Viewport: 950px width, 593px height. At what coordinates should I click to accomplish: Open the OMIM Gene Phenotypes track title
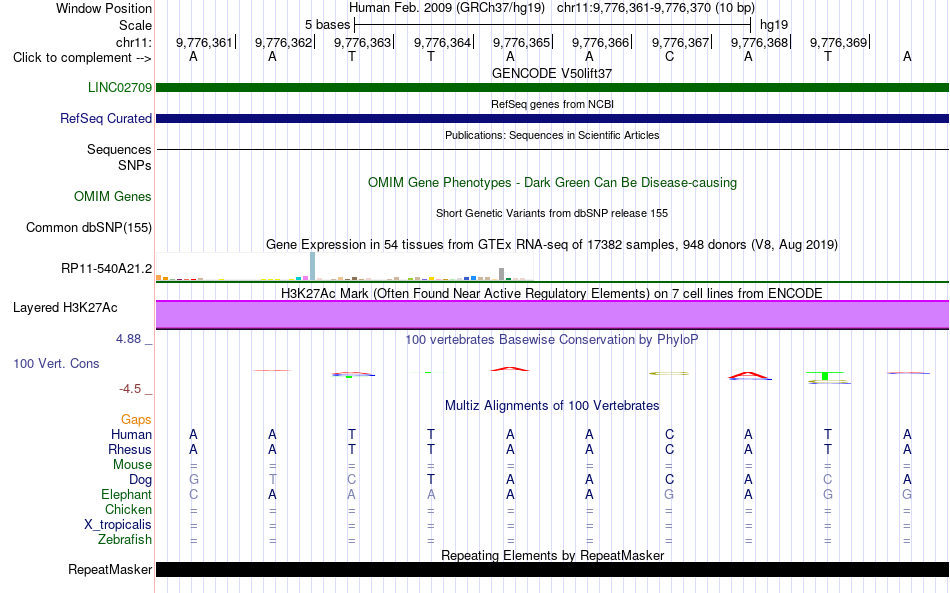pos(552,182)
